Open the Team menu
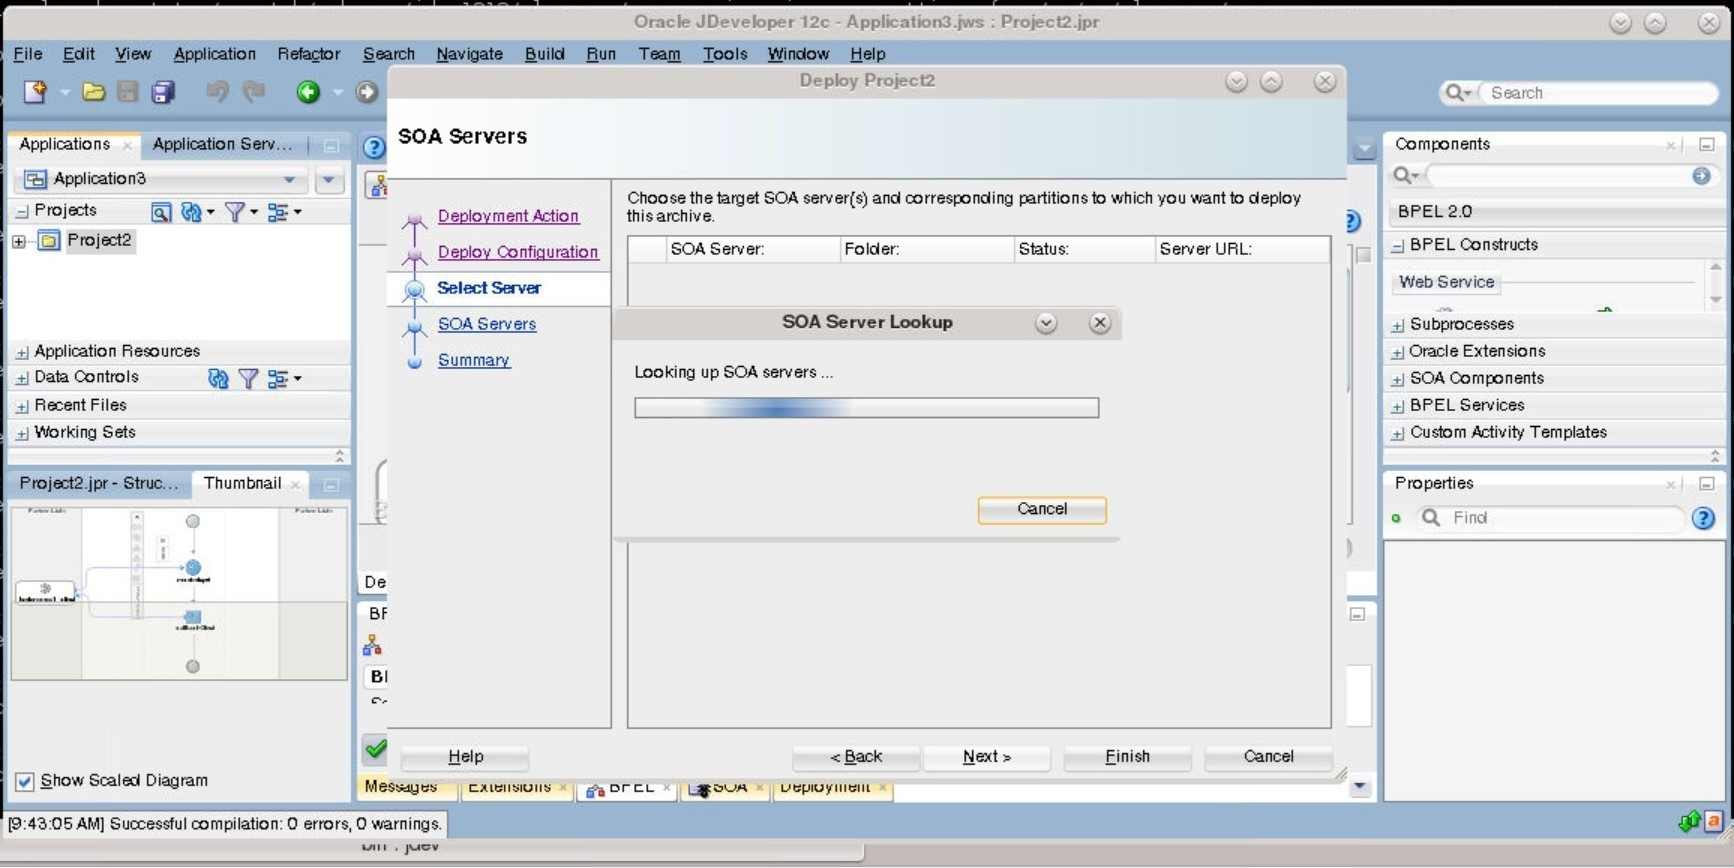 coord(659,54)
